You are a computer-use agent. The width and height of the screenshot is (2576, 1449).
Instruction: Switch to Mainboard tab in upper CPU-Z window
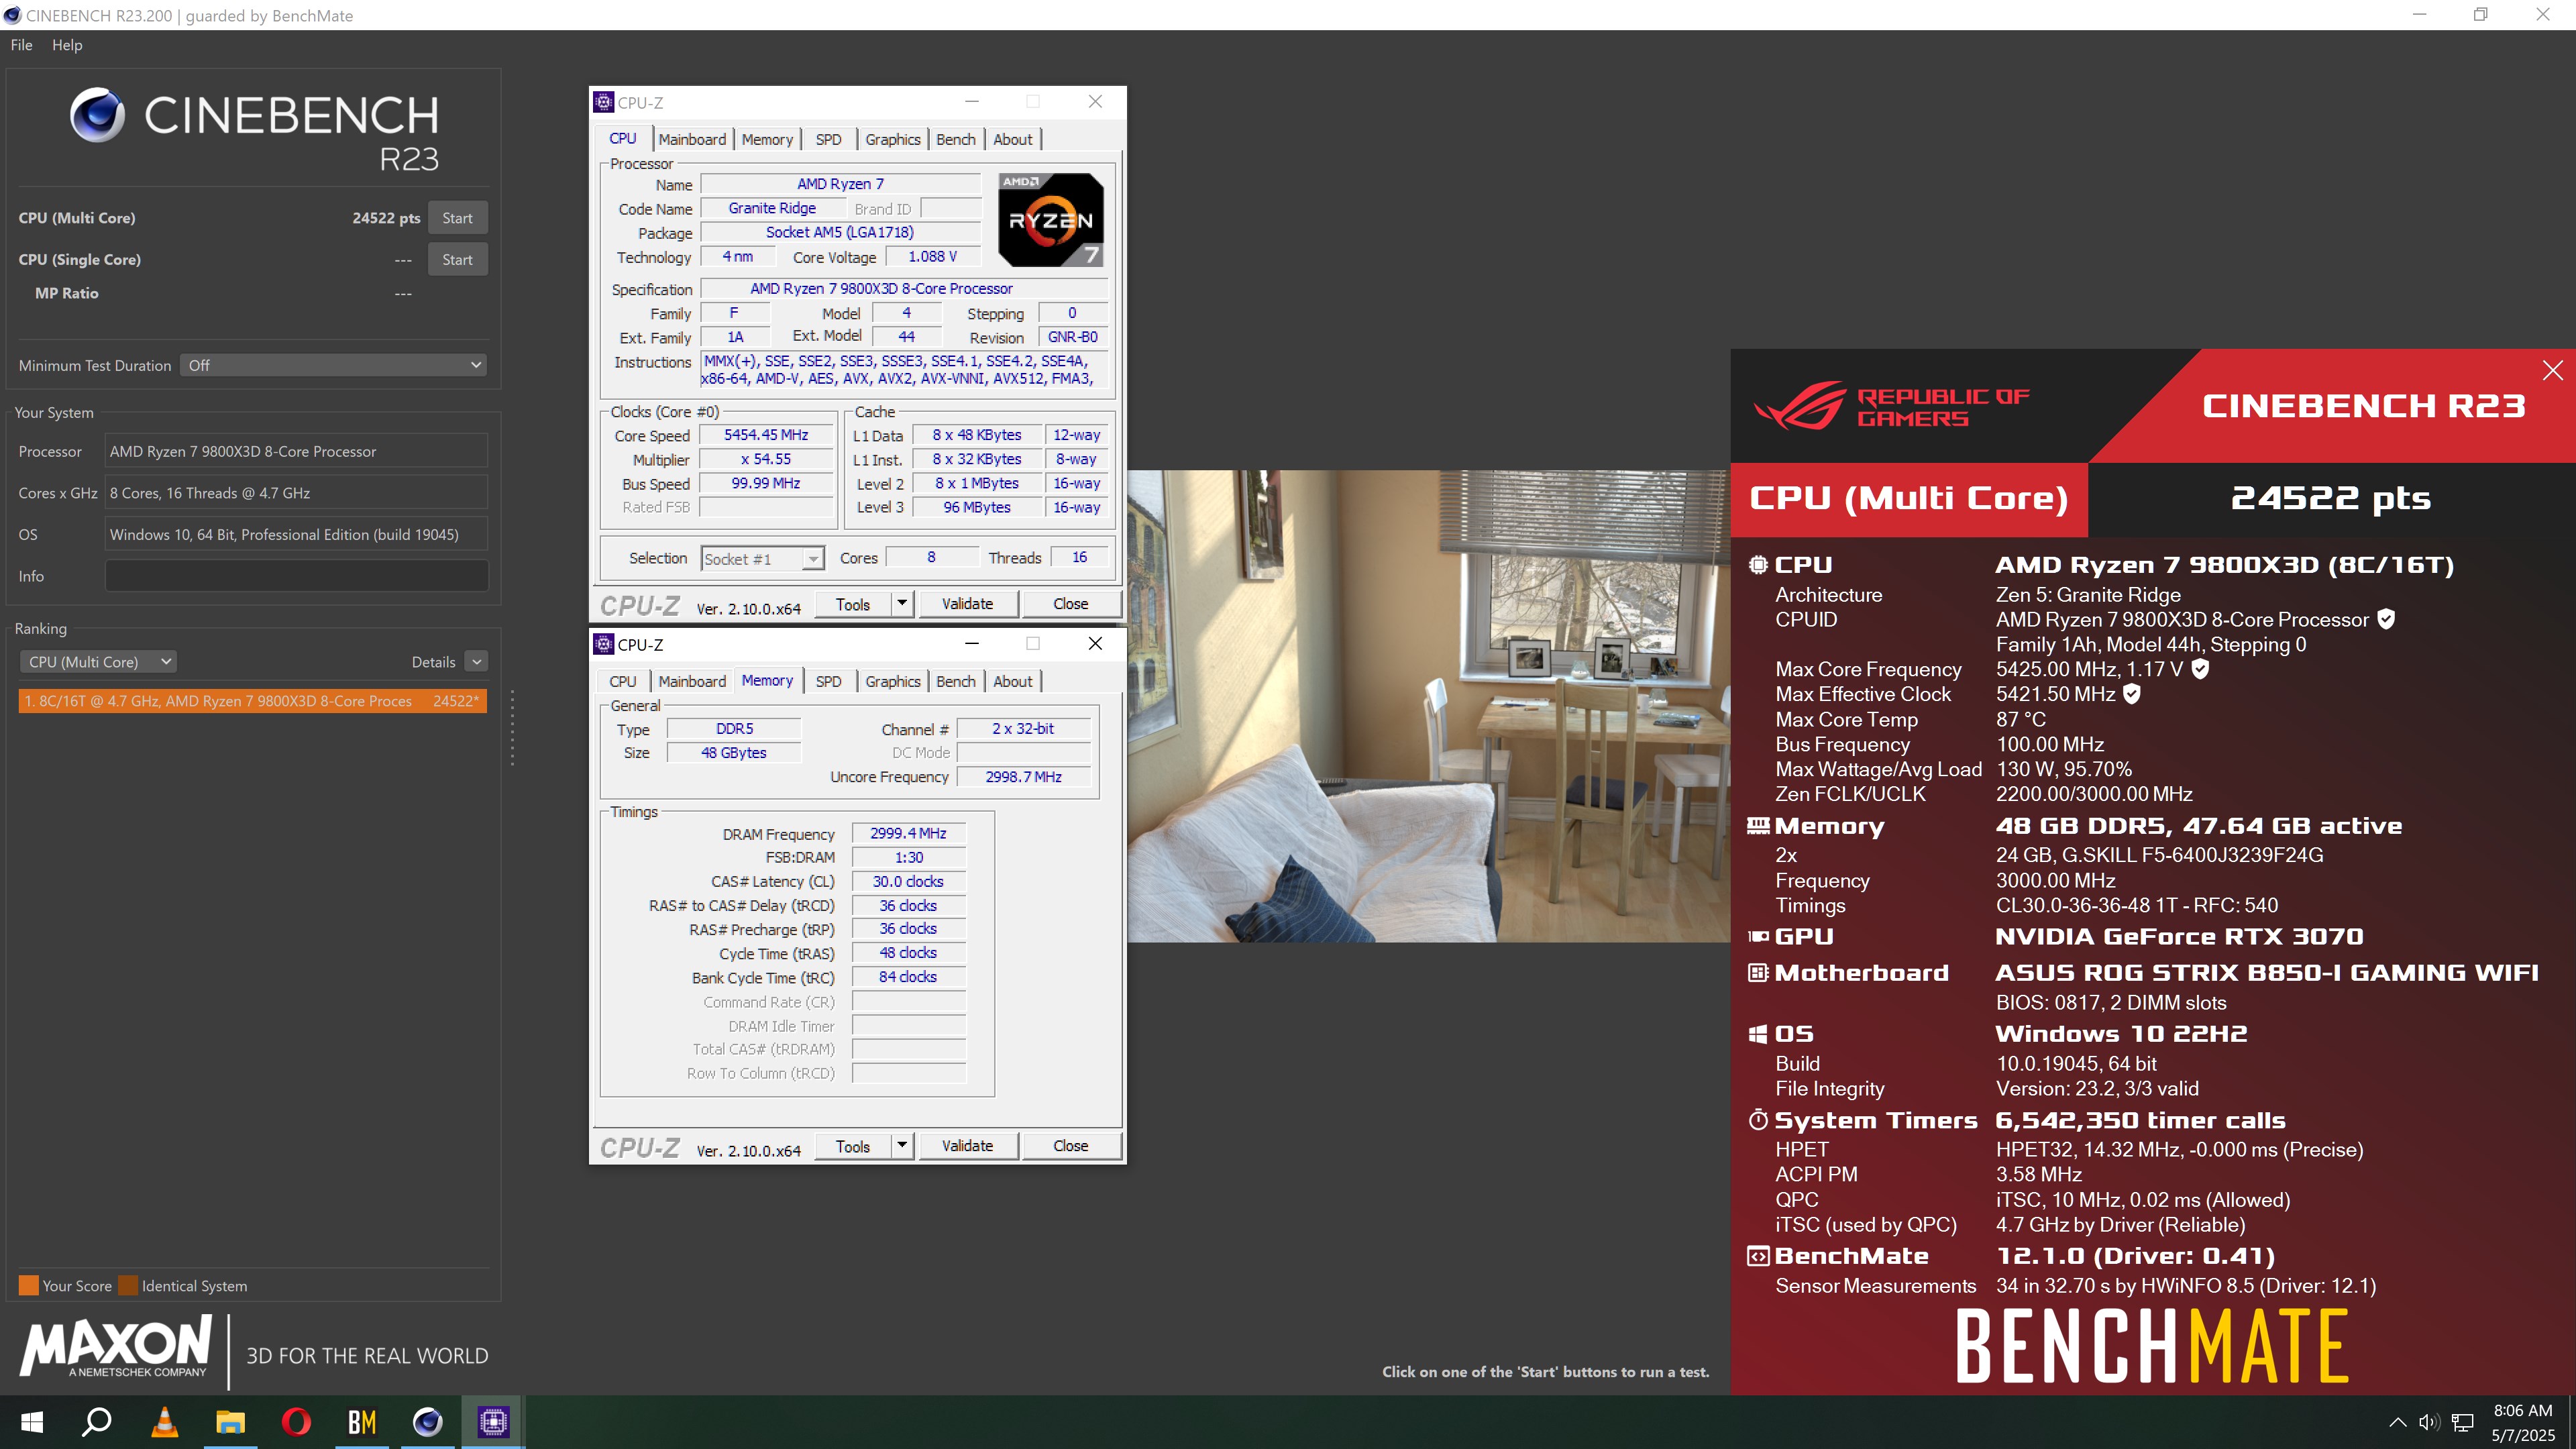[692, 139]
